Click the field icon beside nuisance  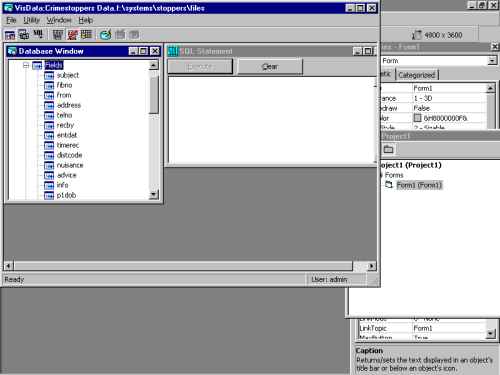pyautogui.click(x=49, y=166)
